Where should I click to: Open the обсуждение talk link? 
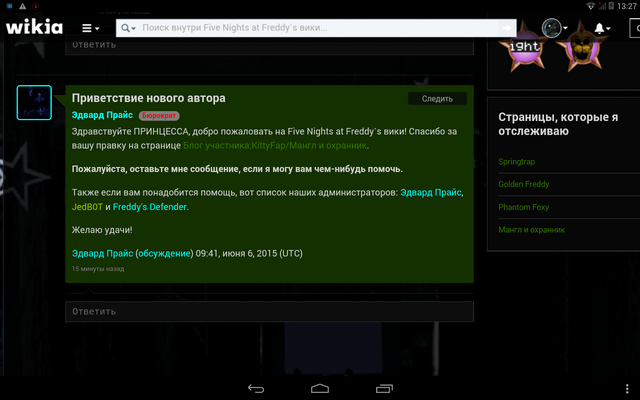tap(164, 253)
